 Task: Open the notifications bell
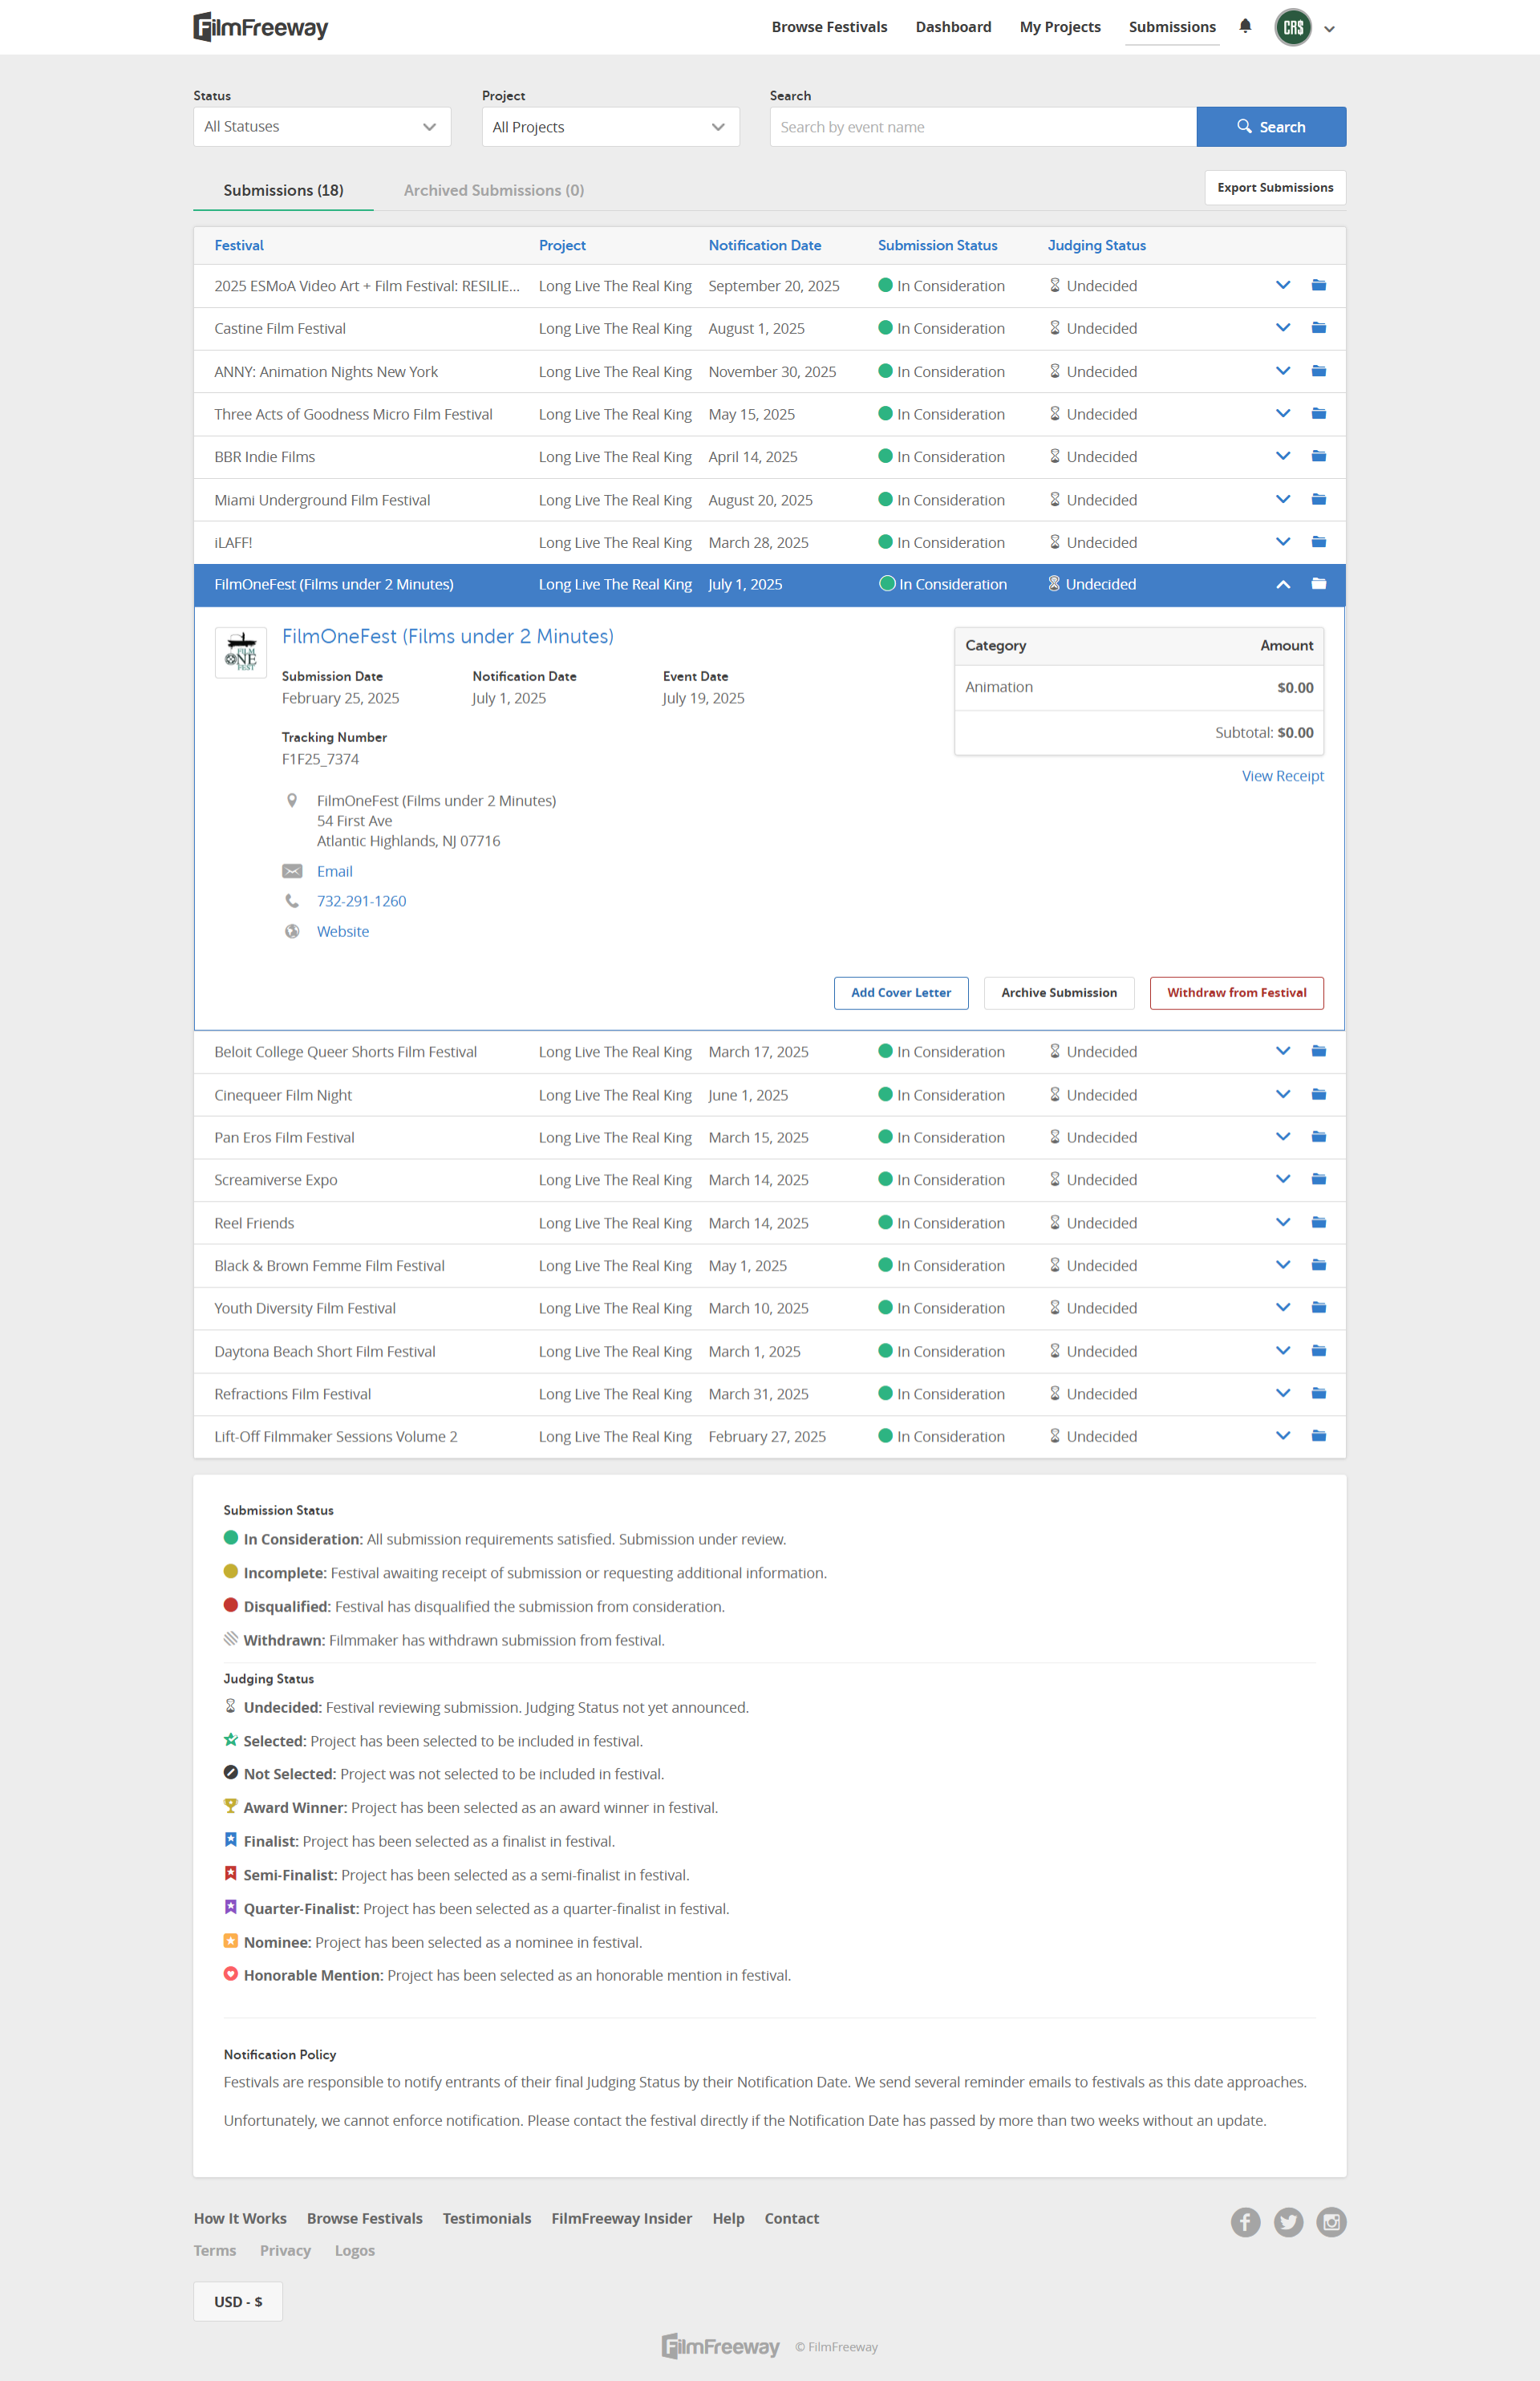pyautogui.click(x=1245, y=26)
